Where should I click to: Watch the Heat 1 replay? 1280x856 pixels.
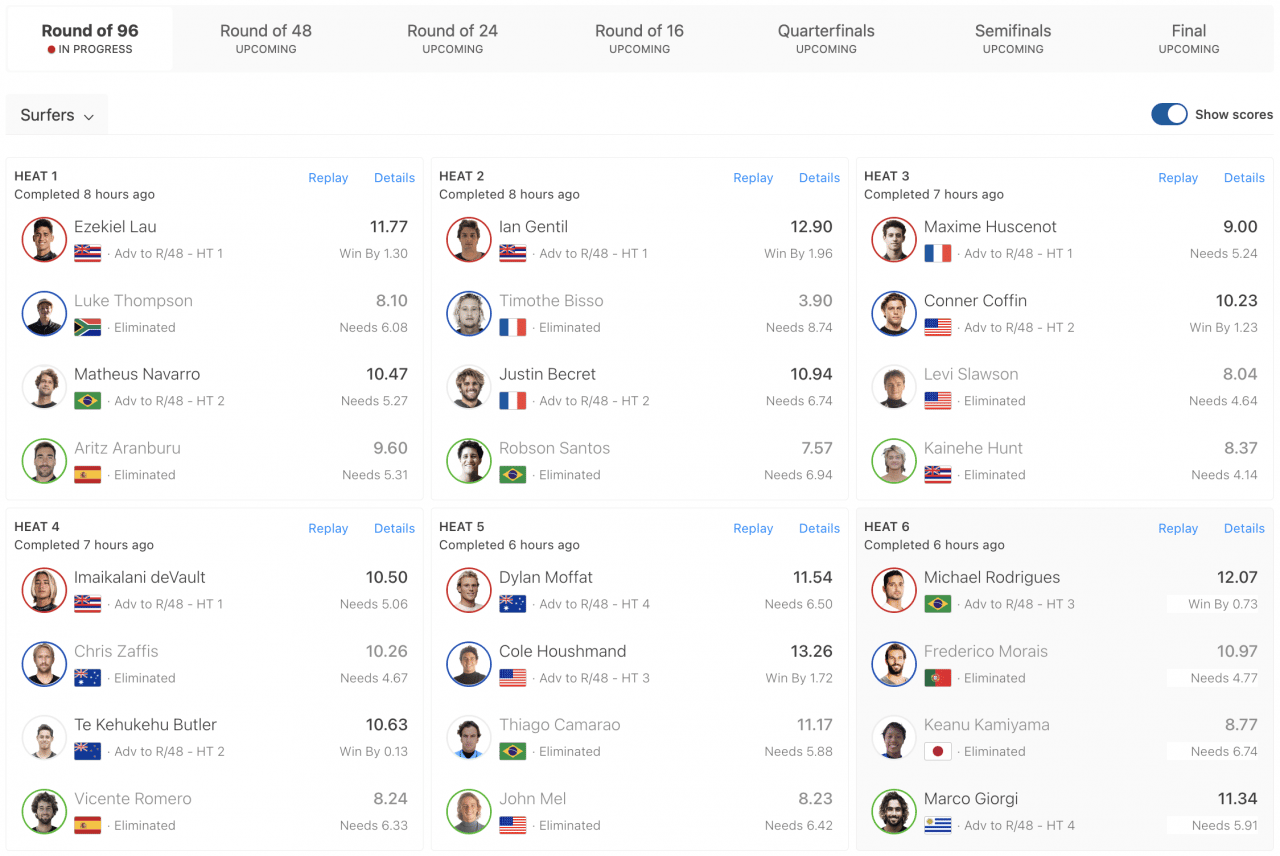click(328, 178)
